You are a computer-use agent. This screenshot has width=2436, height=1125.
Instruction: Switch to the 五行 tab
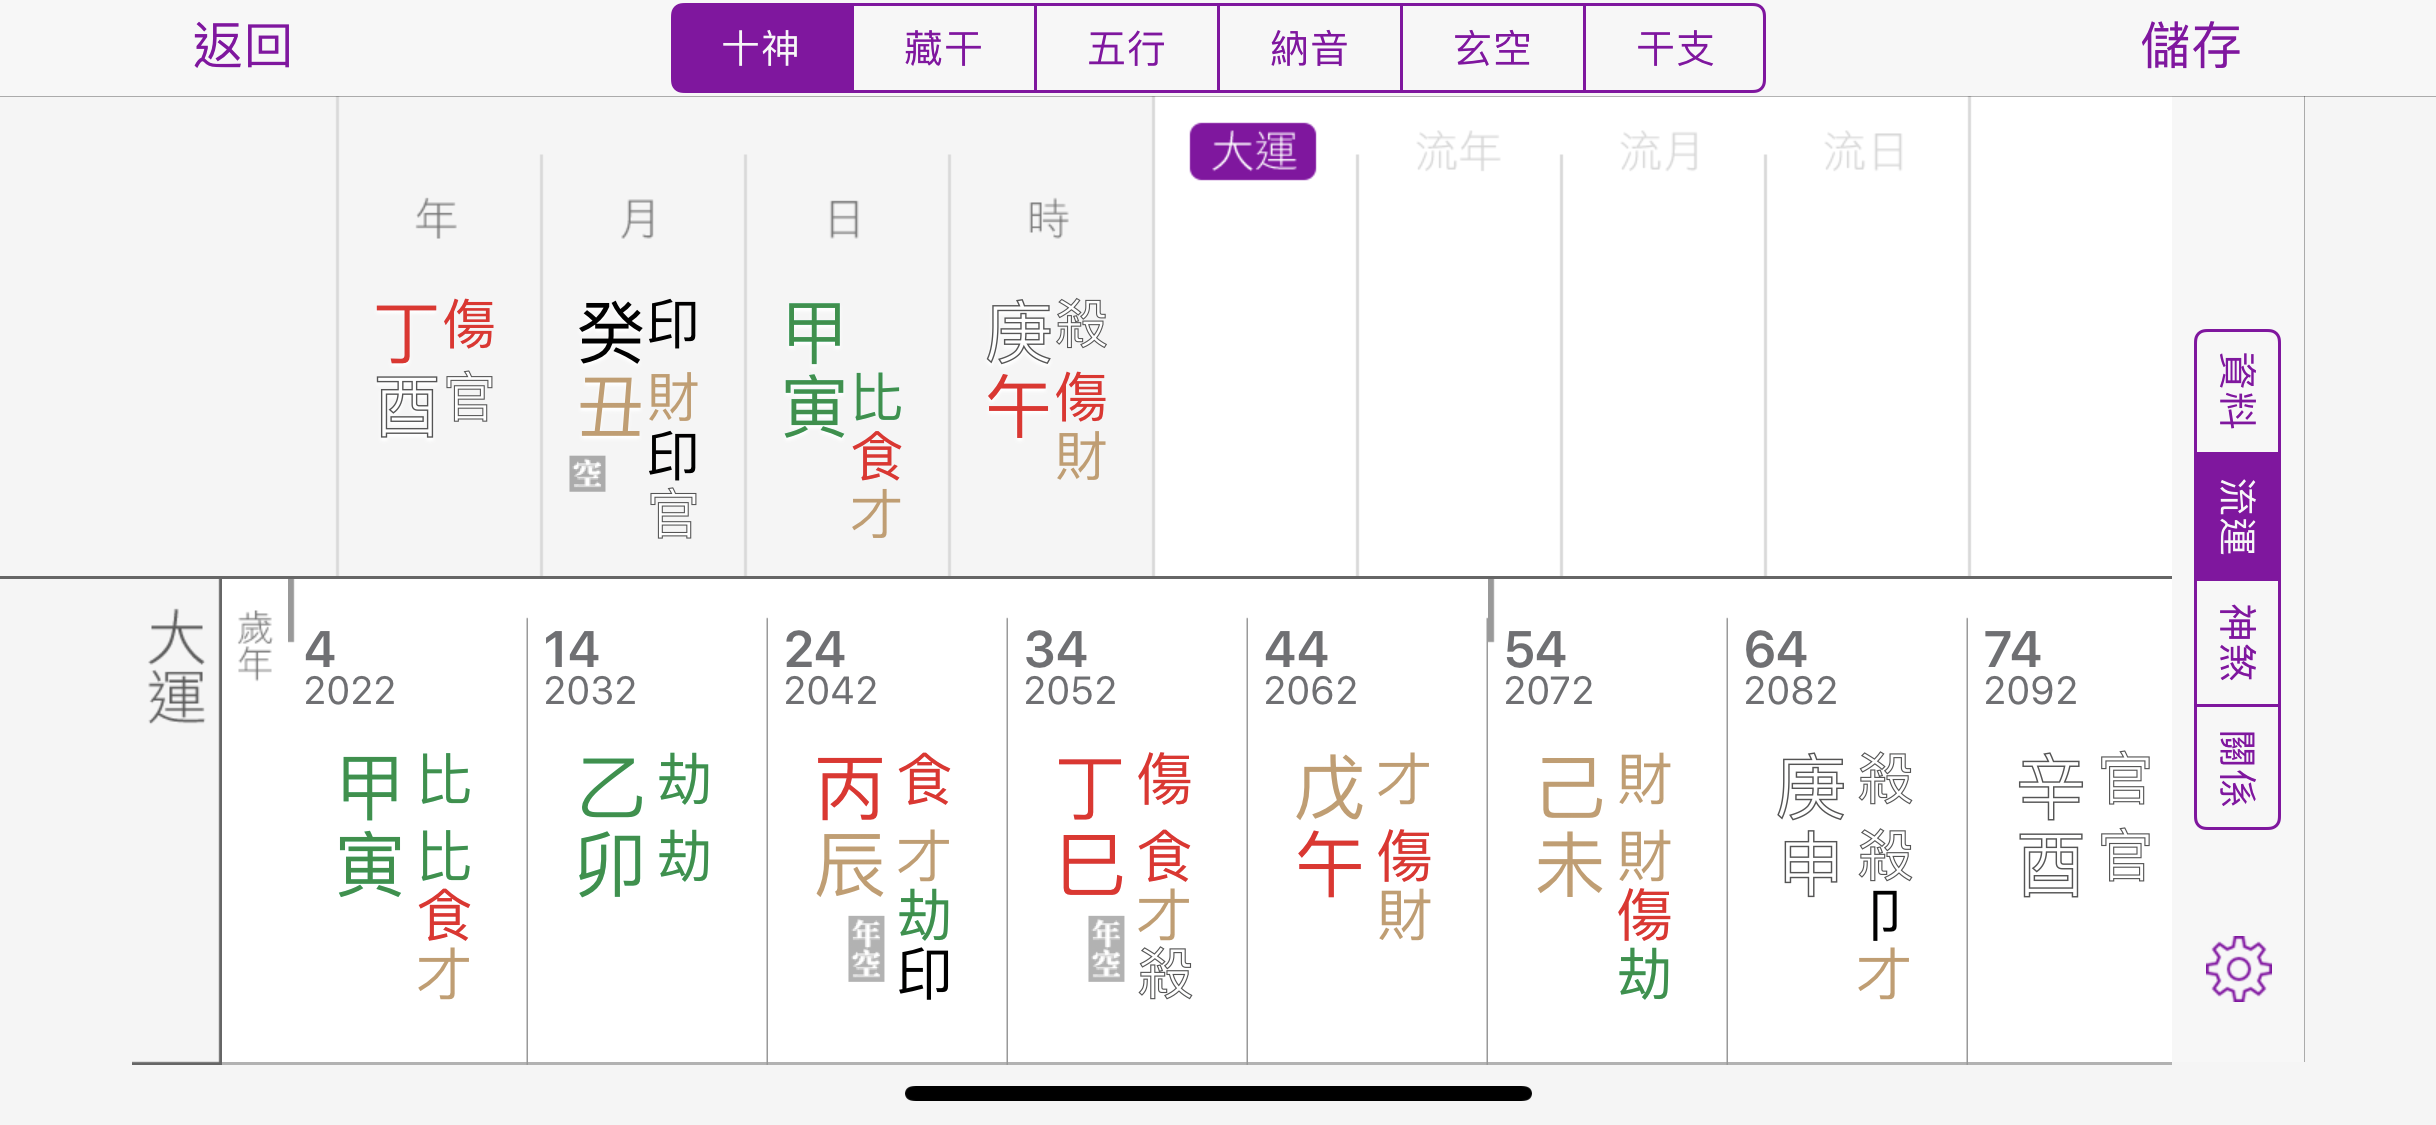pos(1127,48)
